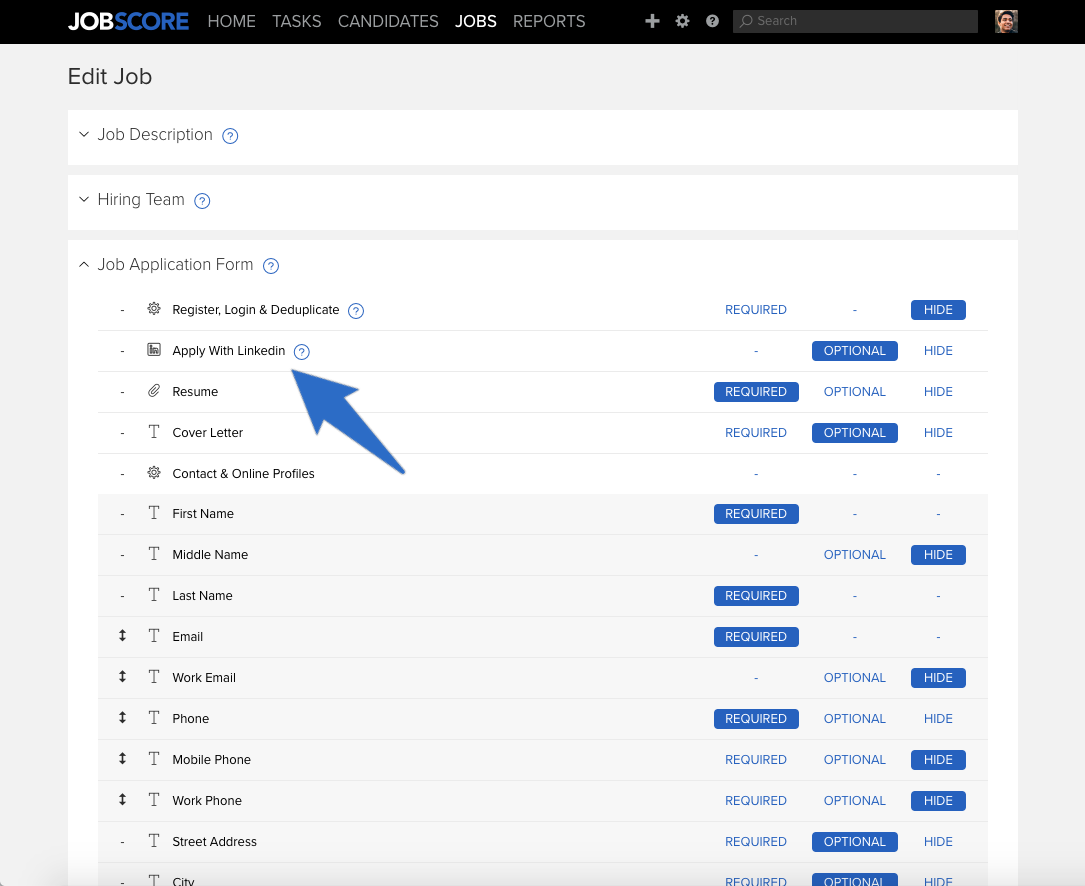This screenshot has width=1085, height=886.
Task: Open the user profile avatar
Action: pyautogui.click(x=1006, y=21)
